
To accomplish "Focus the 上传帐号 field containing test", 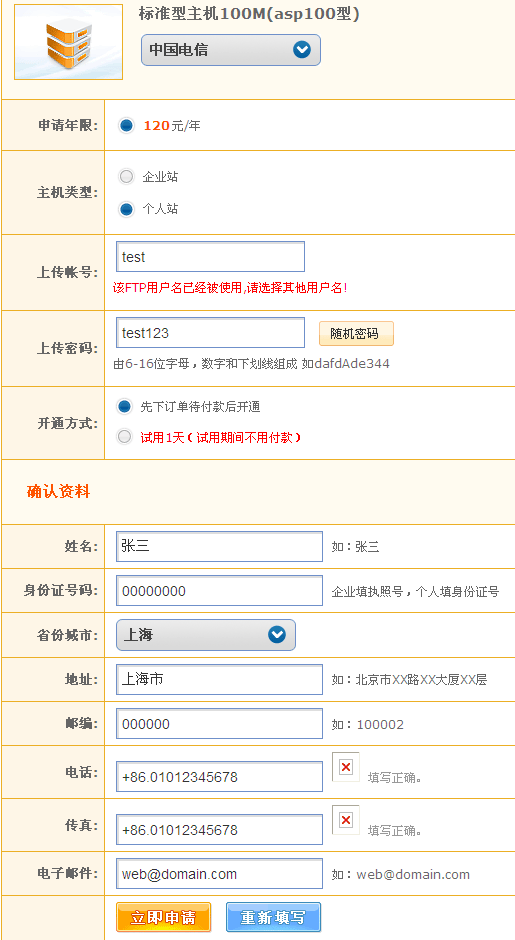I will (210, 257).
